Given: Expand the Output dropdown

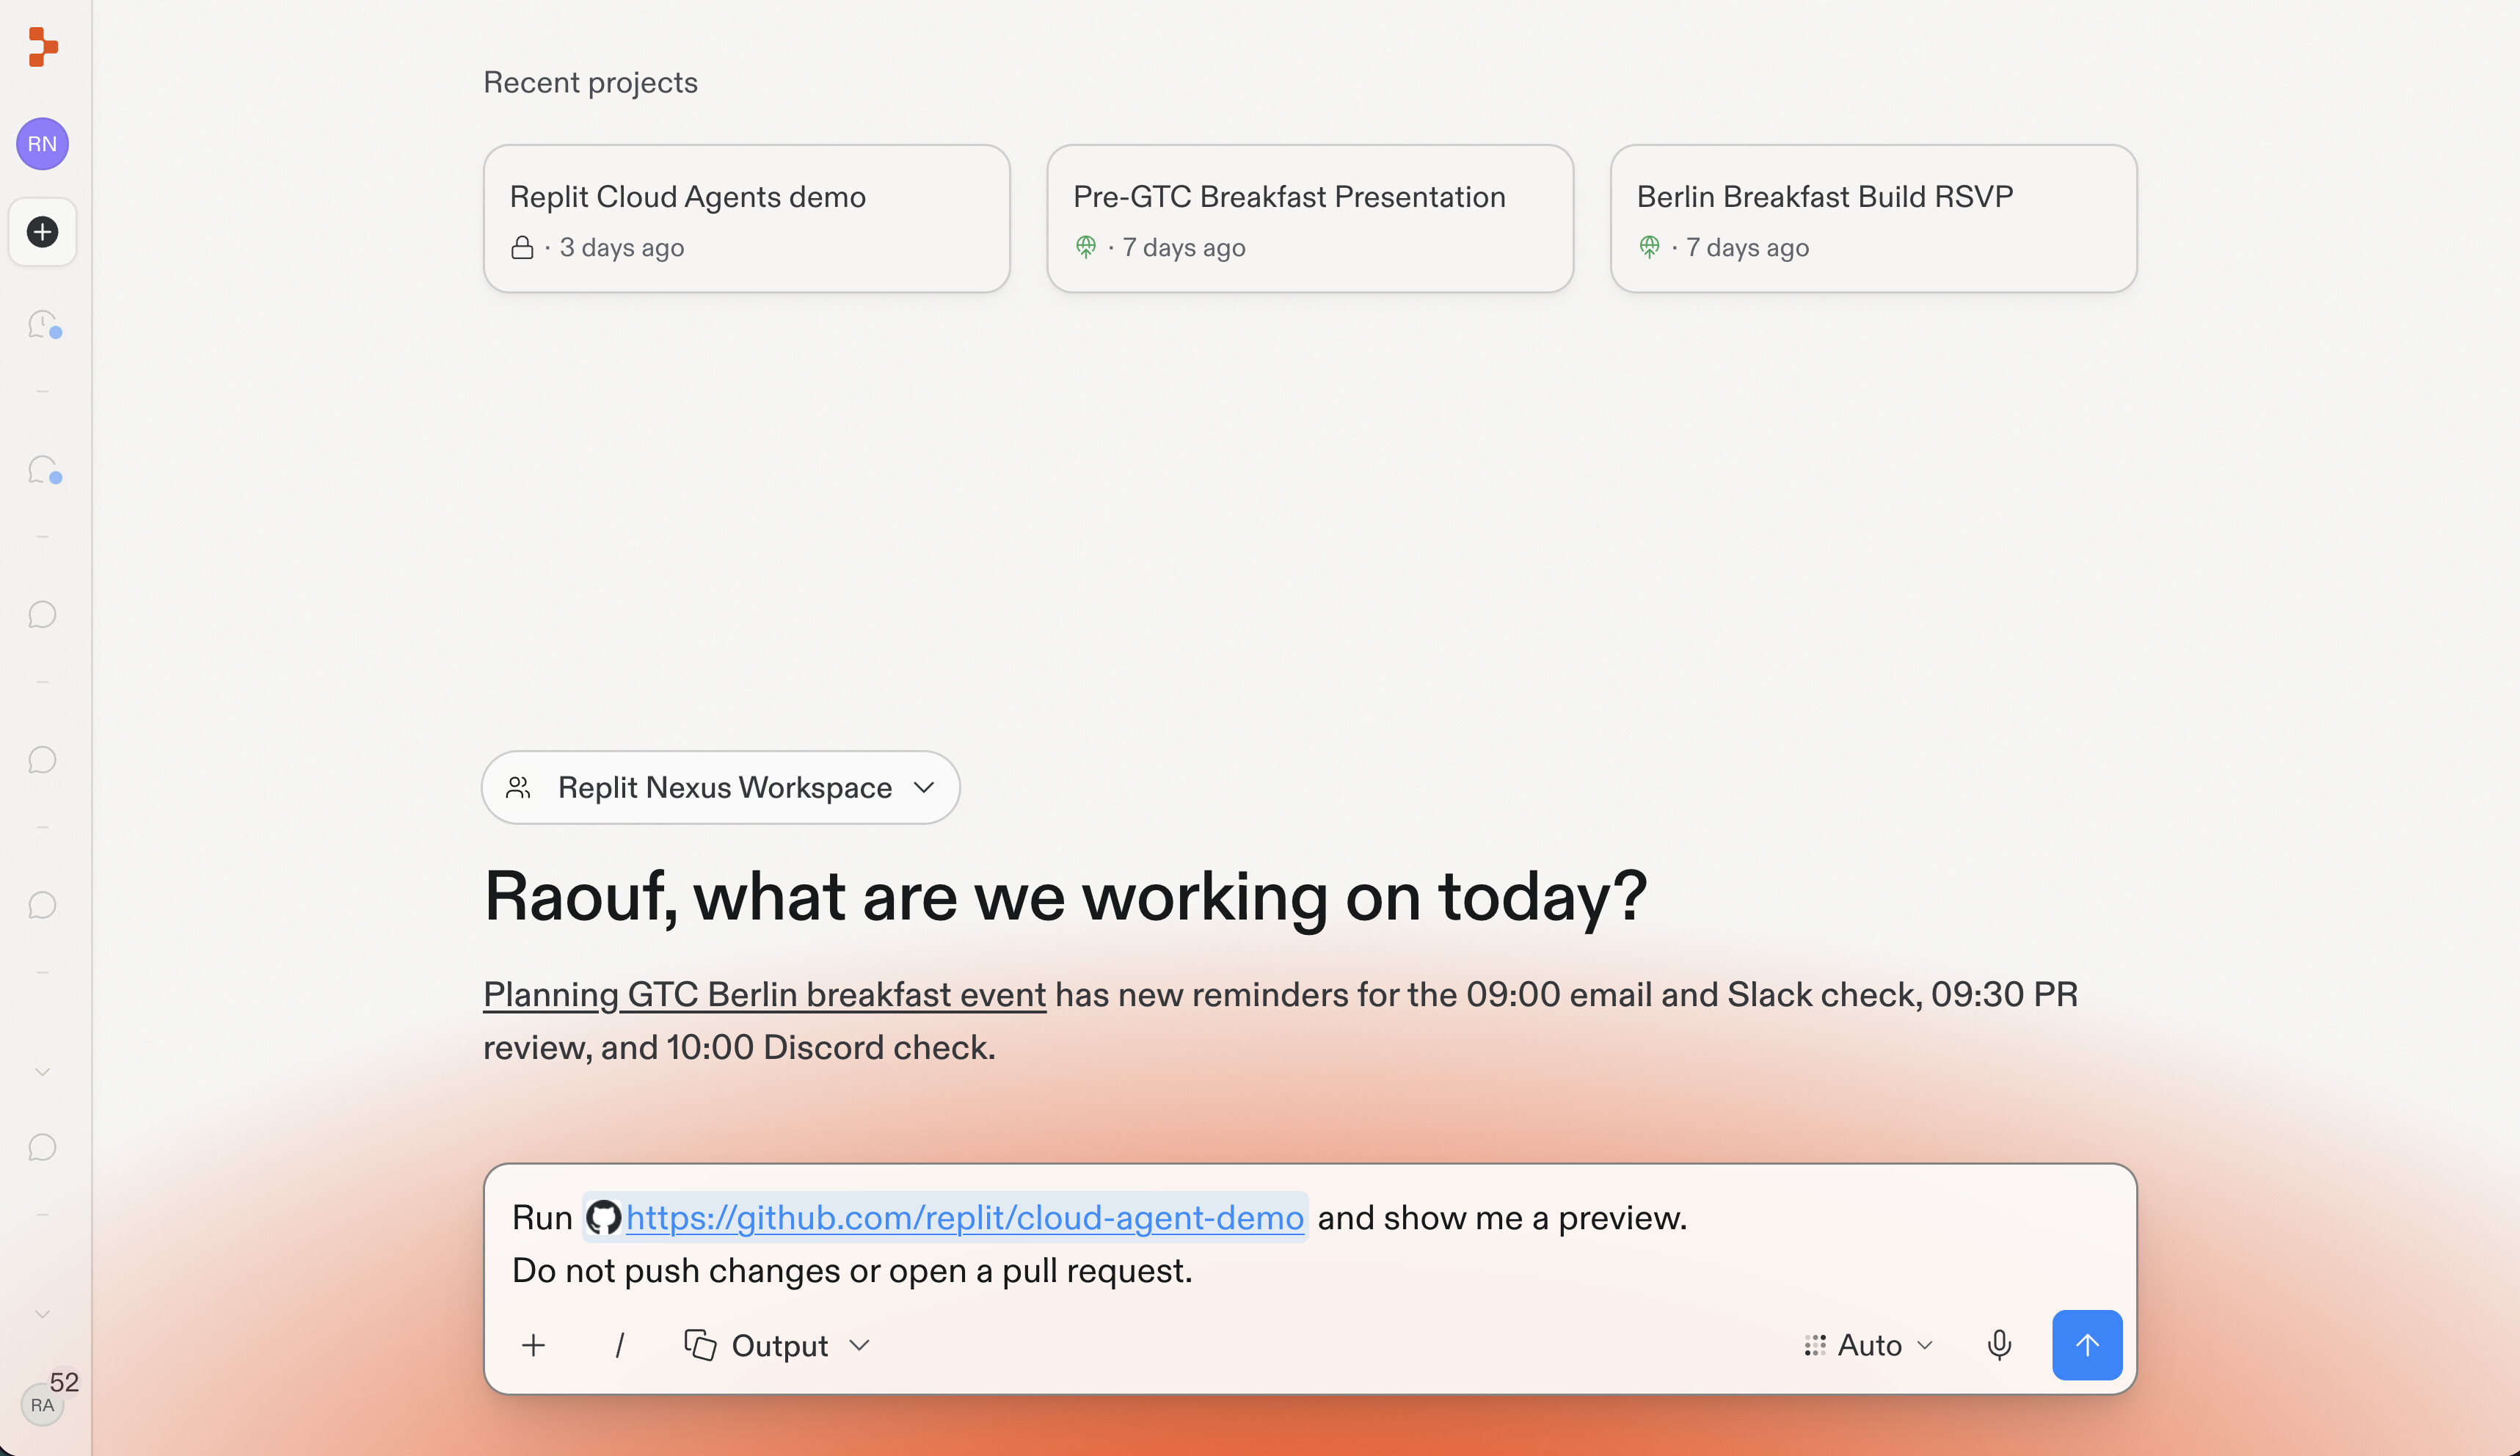Looking at the screenshot, I should 777,1345.
